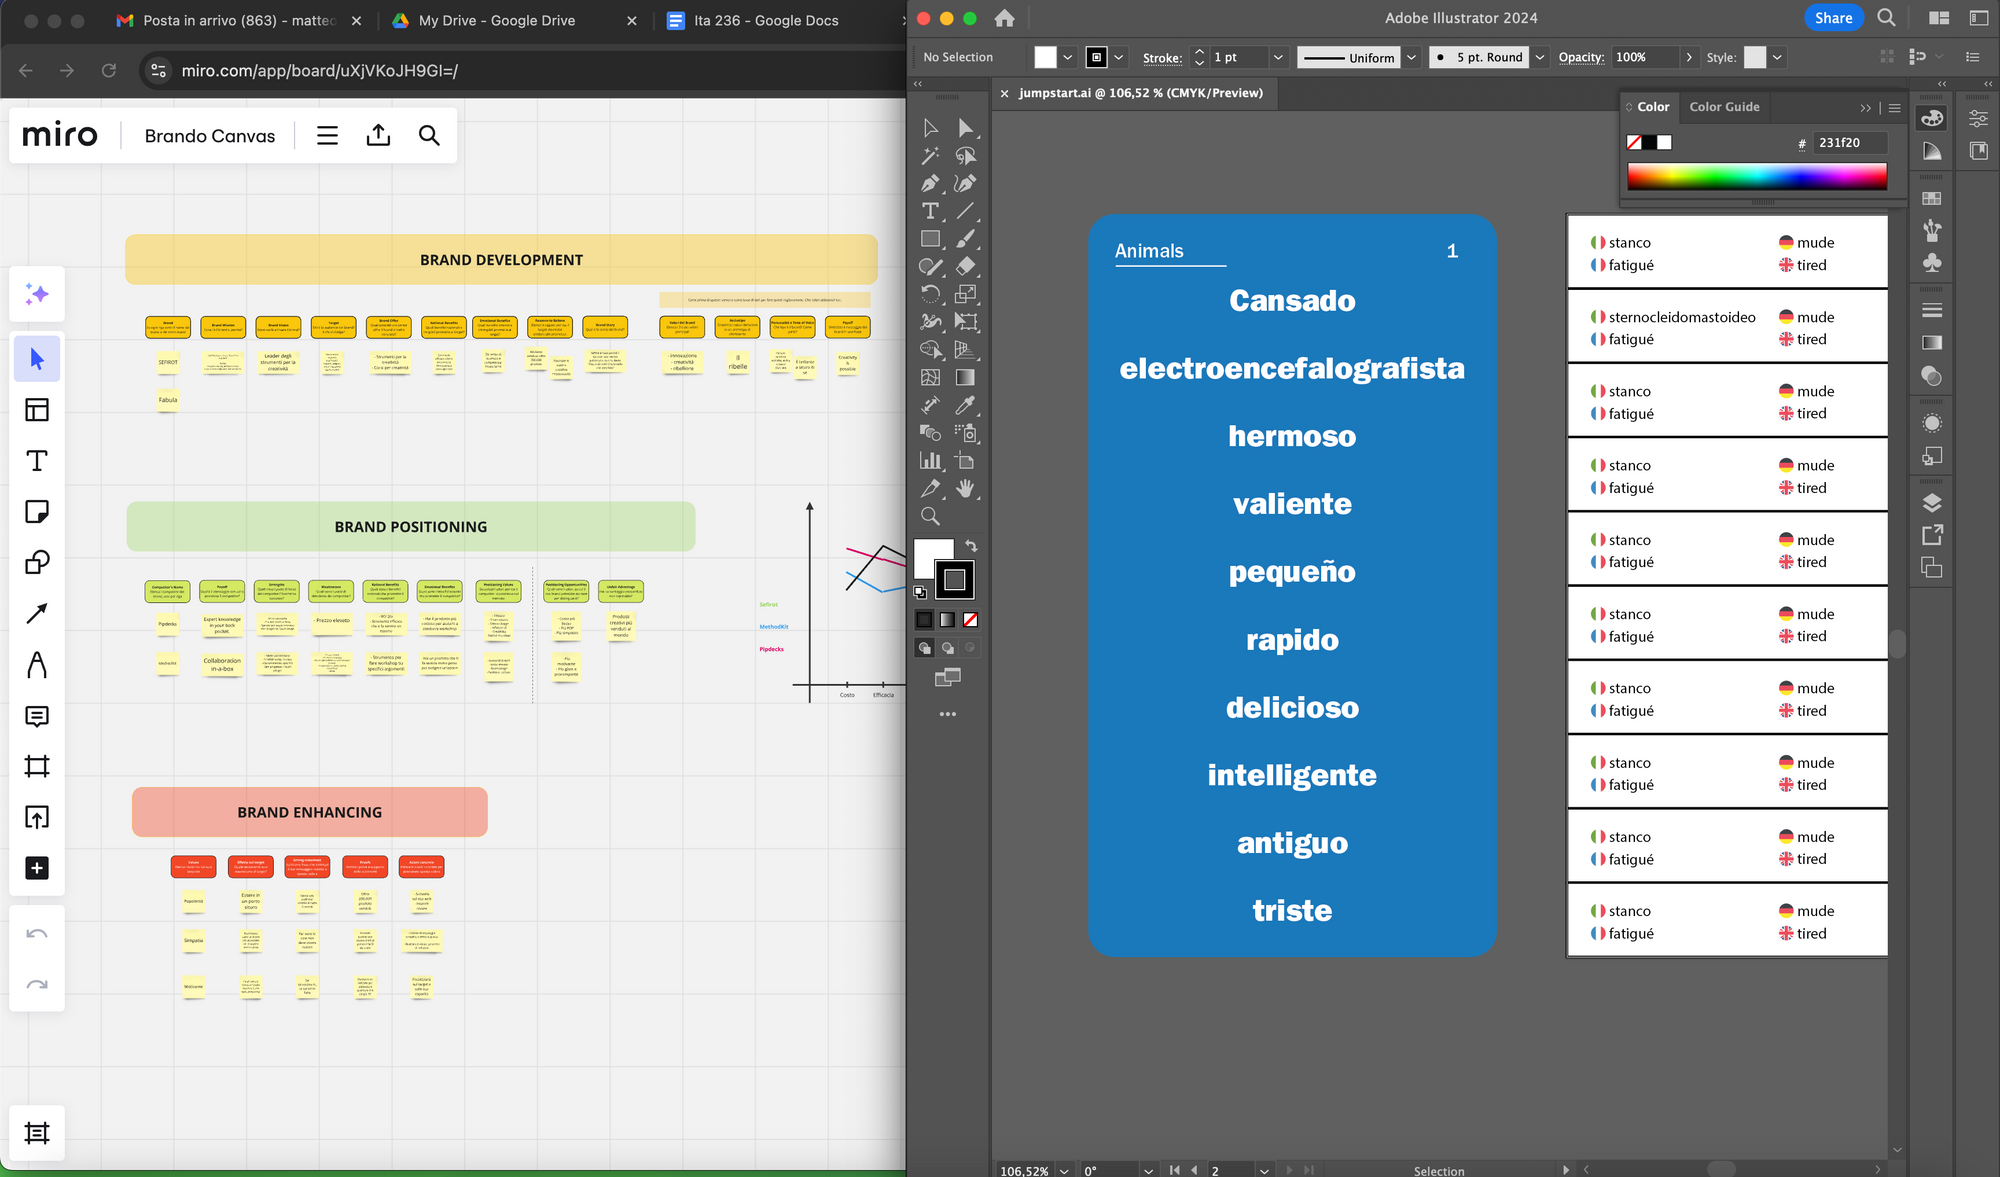Open the fill color dropdown in control bar
Screen dimensions: 2000x1177
(x=1068, y=57)
